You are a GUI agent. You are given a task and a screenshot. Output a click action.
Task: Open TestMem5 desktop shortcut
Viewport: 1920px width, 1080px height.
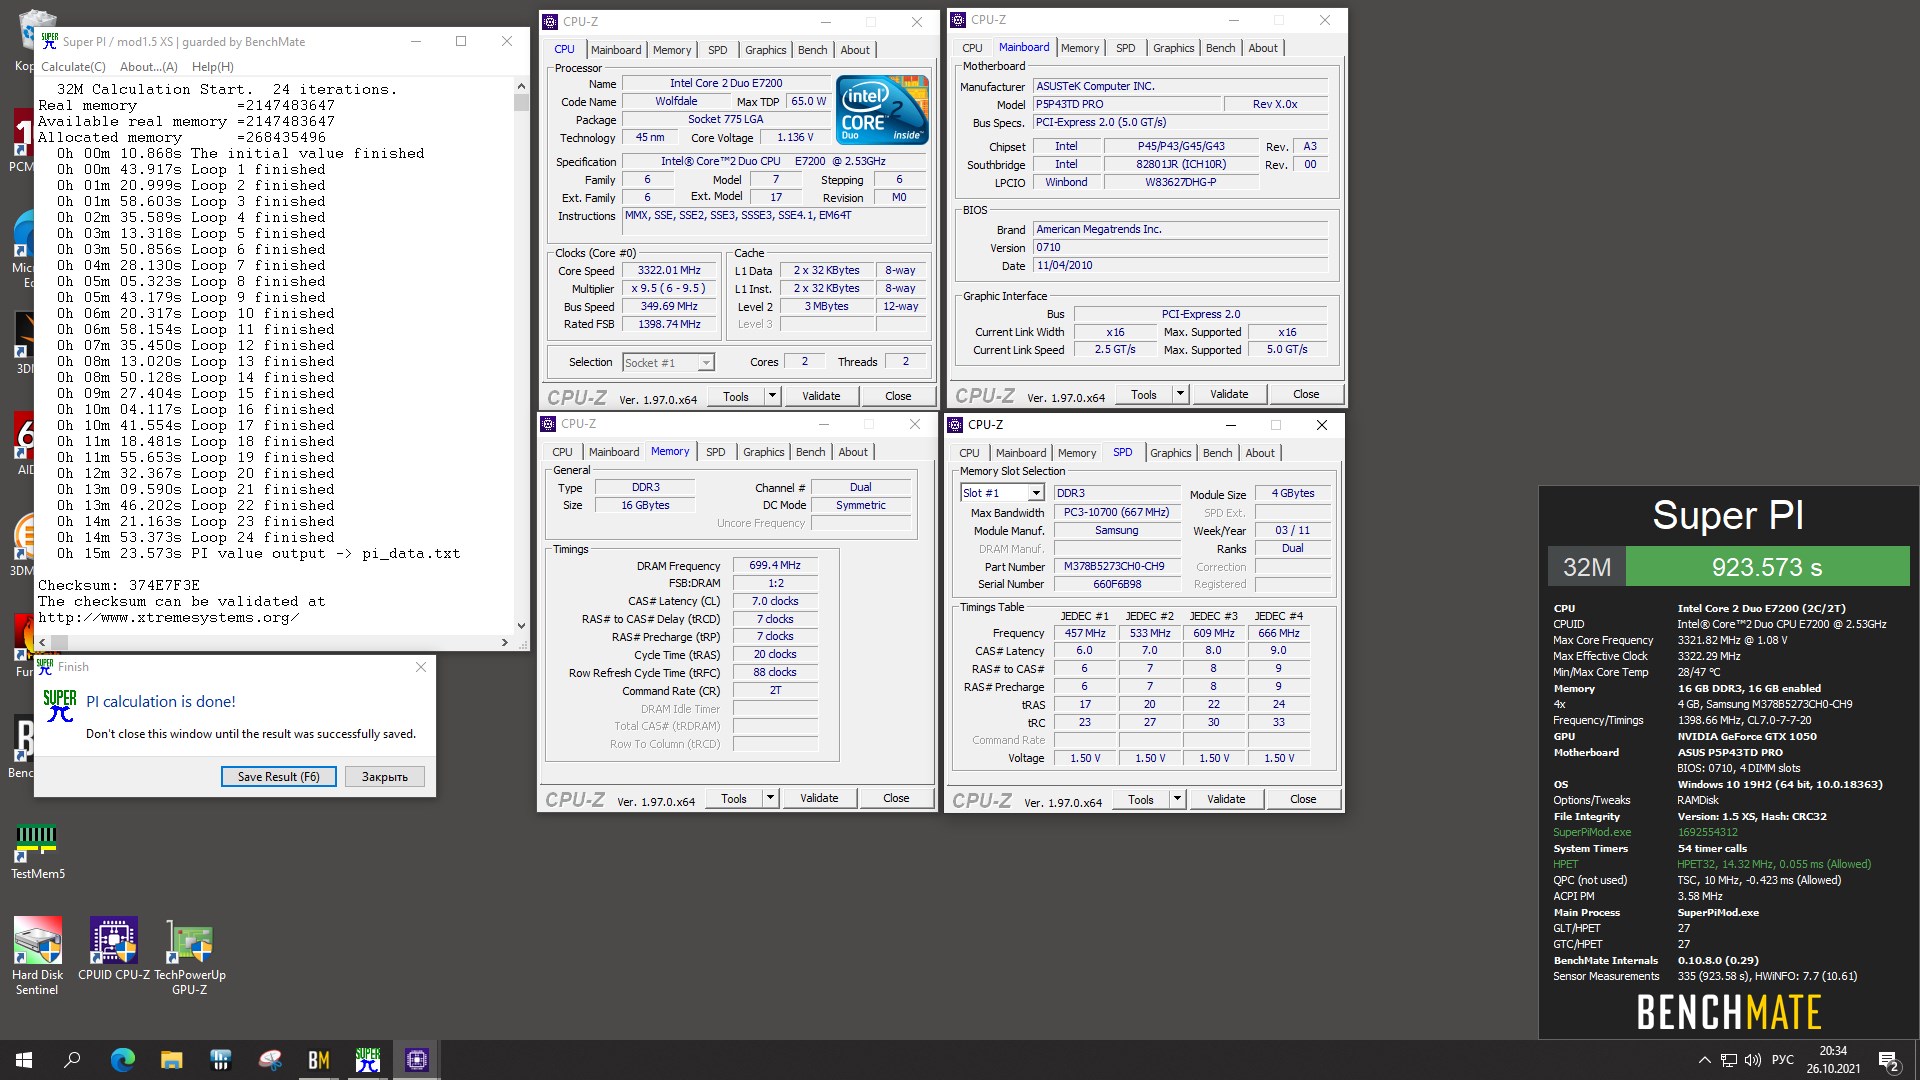[37, 851]
